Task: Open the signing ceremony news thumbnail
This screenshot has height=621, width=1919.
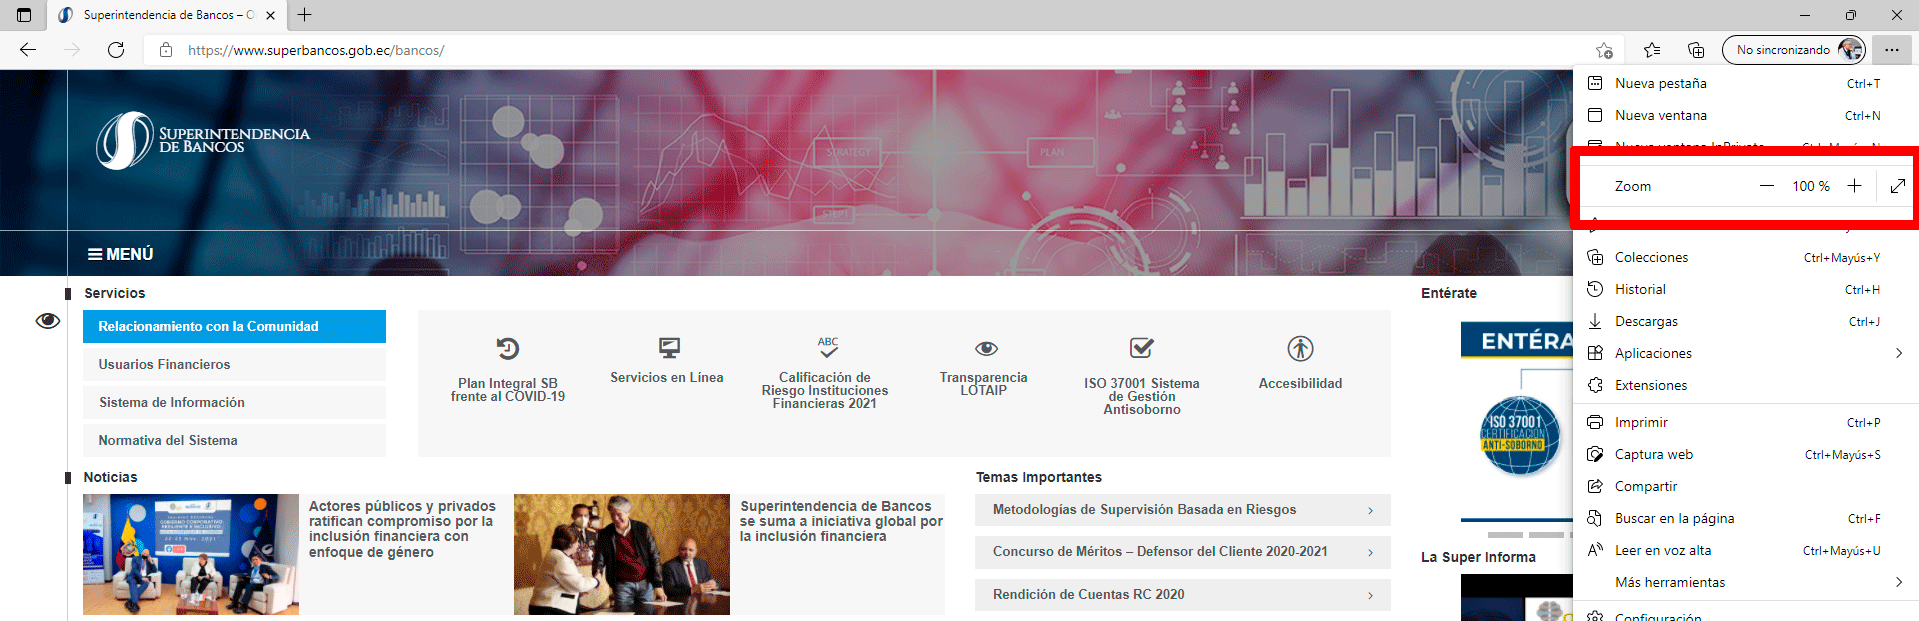Action: (x=622, y=554)
